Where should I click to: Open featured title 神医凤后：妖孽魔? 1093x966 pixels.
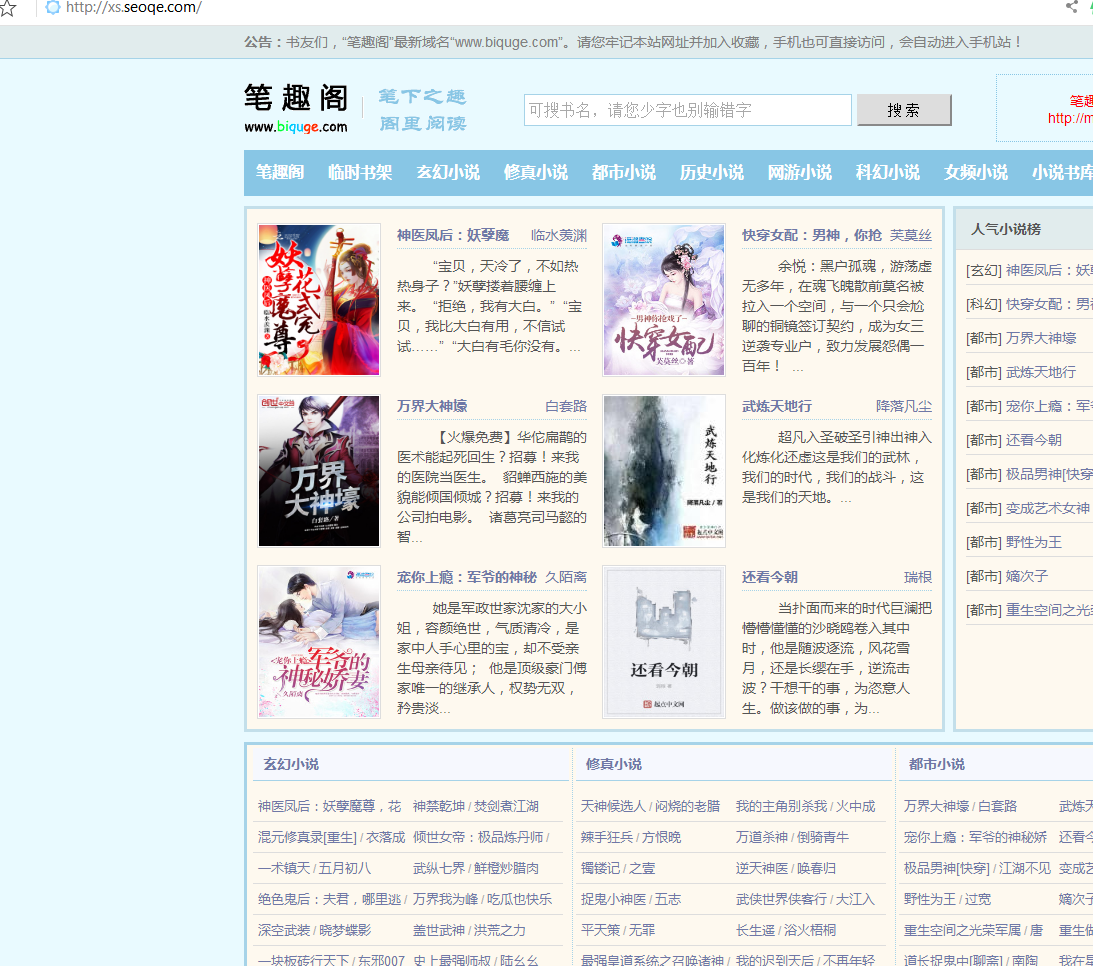click(x=453, y=236)
